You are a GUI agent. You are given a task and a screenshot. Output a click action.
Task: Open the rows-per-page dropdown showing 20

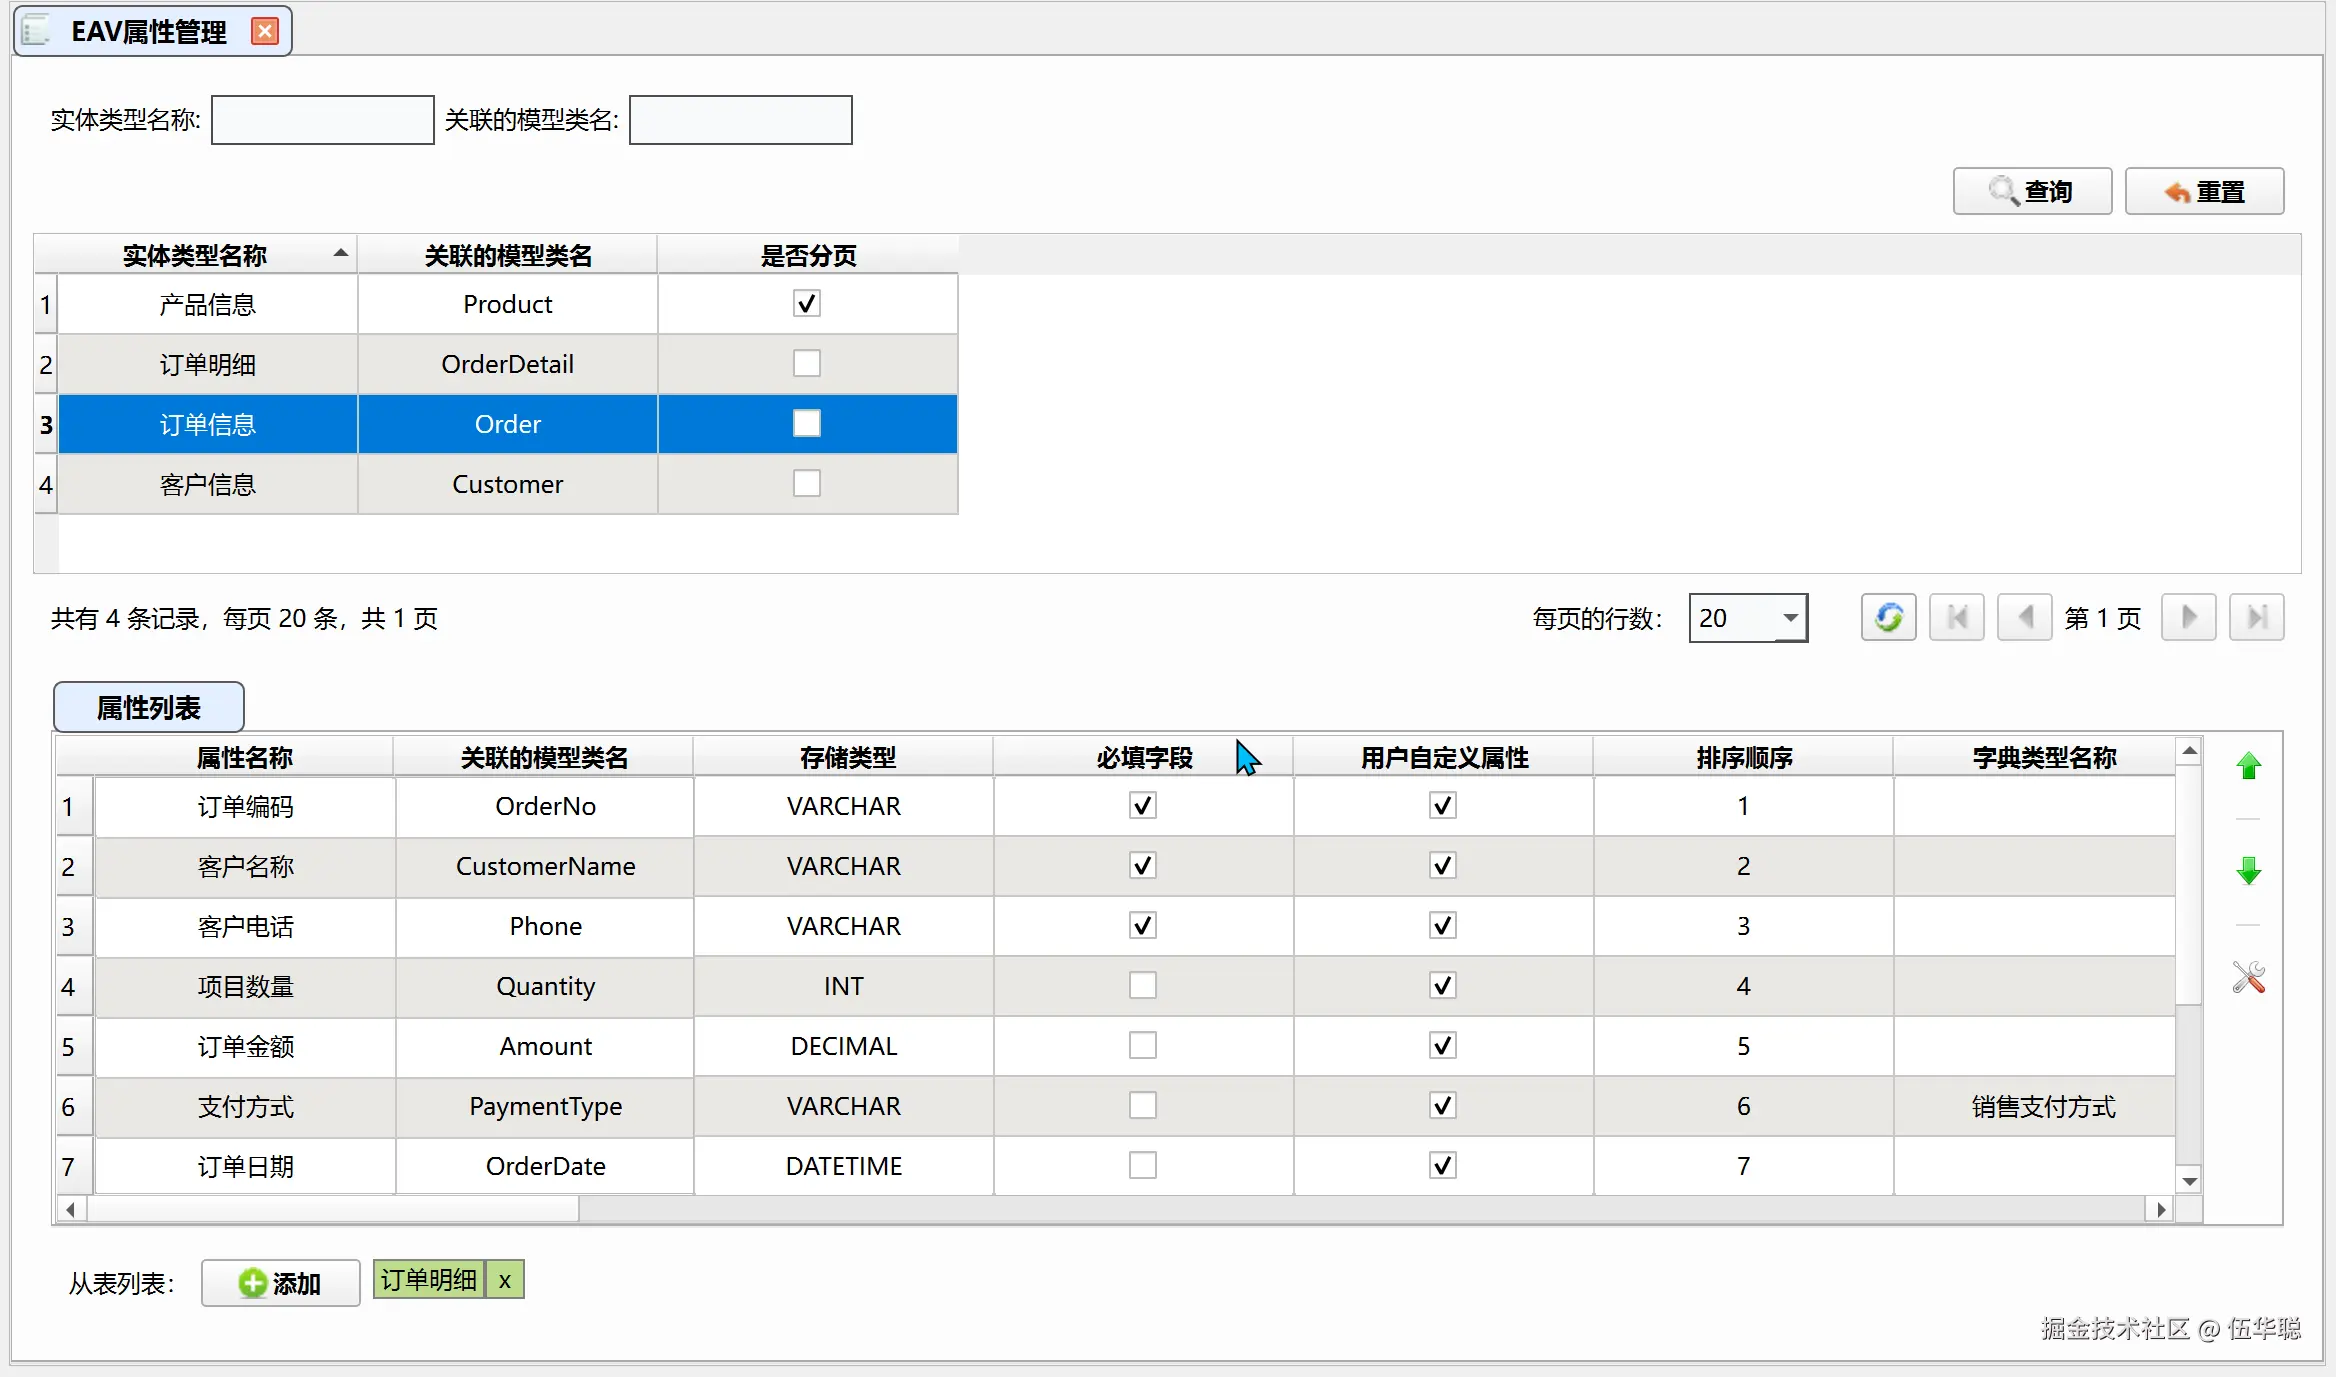1790,618
